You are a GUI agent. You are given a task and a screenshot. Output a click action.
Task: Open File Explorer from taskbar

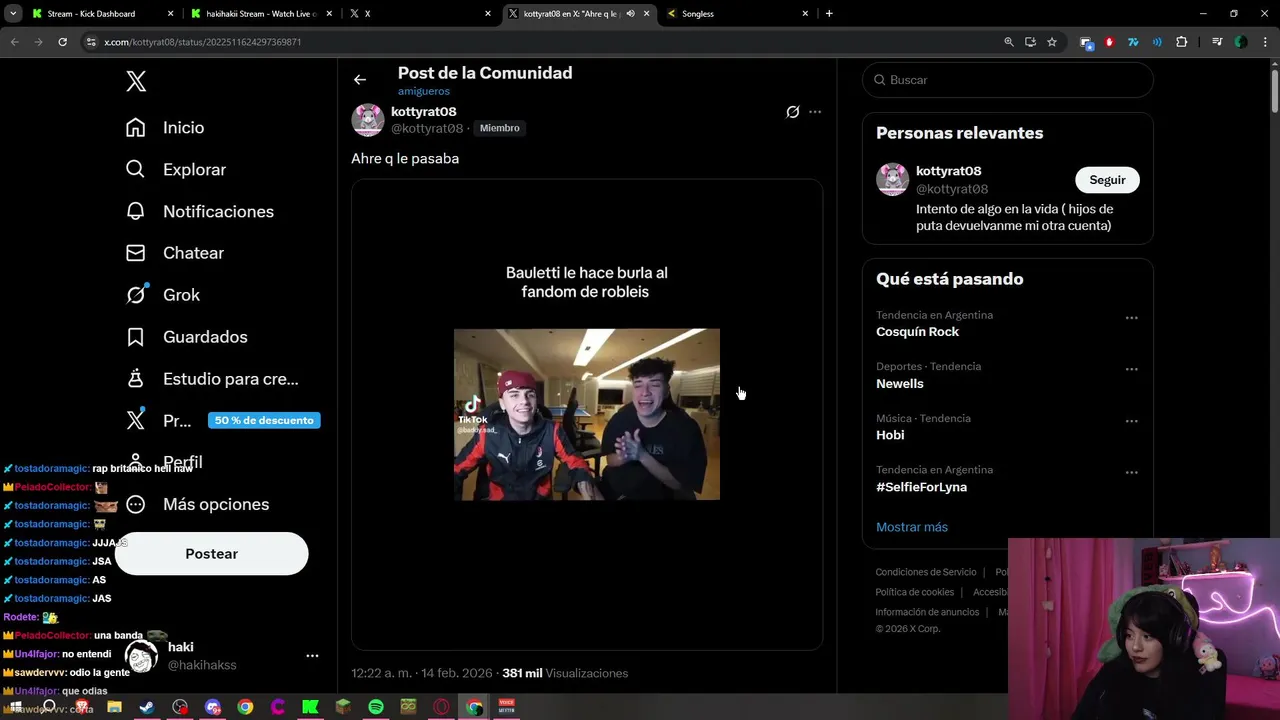point(114,707)
